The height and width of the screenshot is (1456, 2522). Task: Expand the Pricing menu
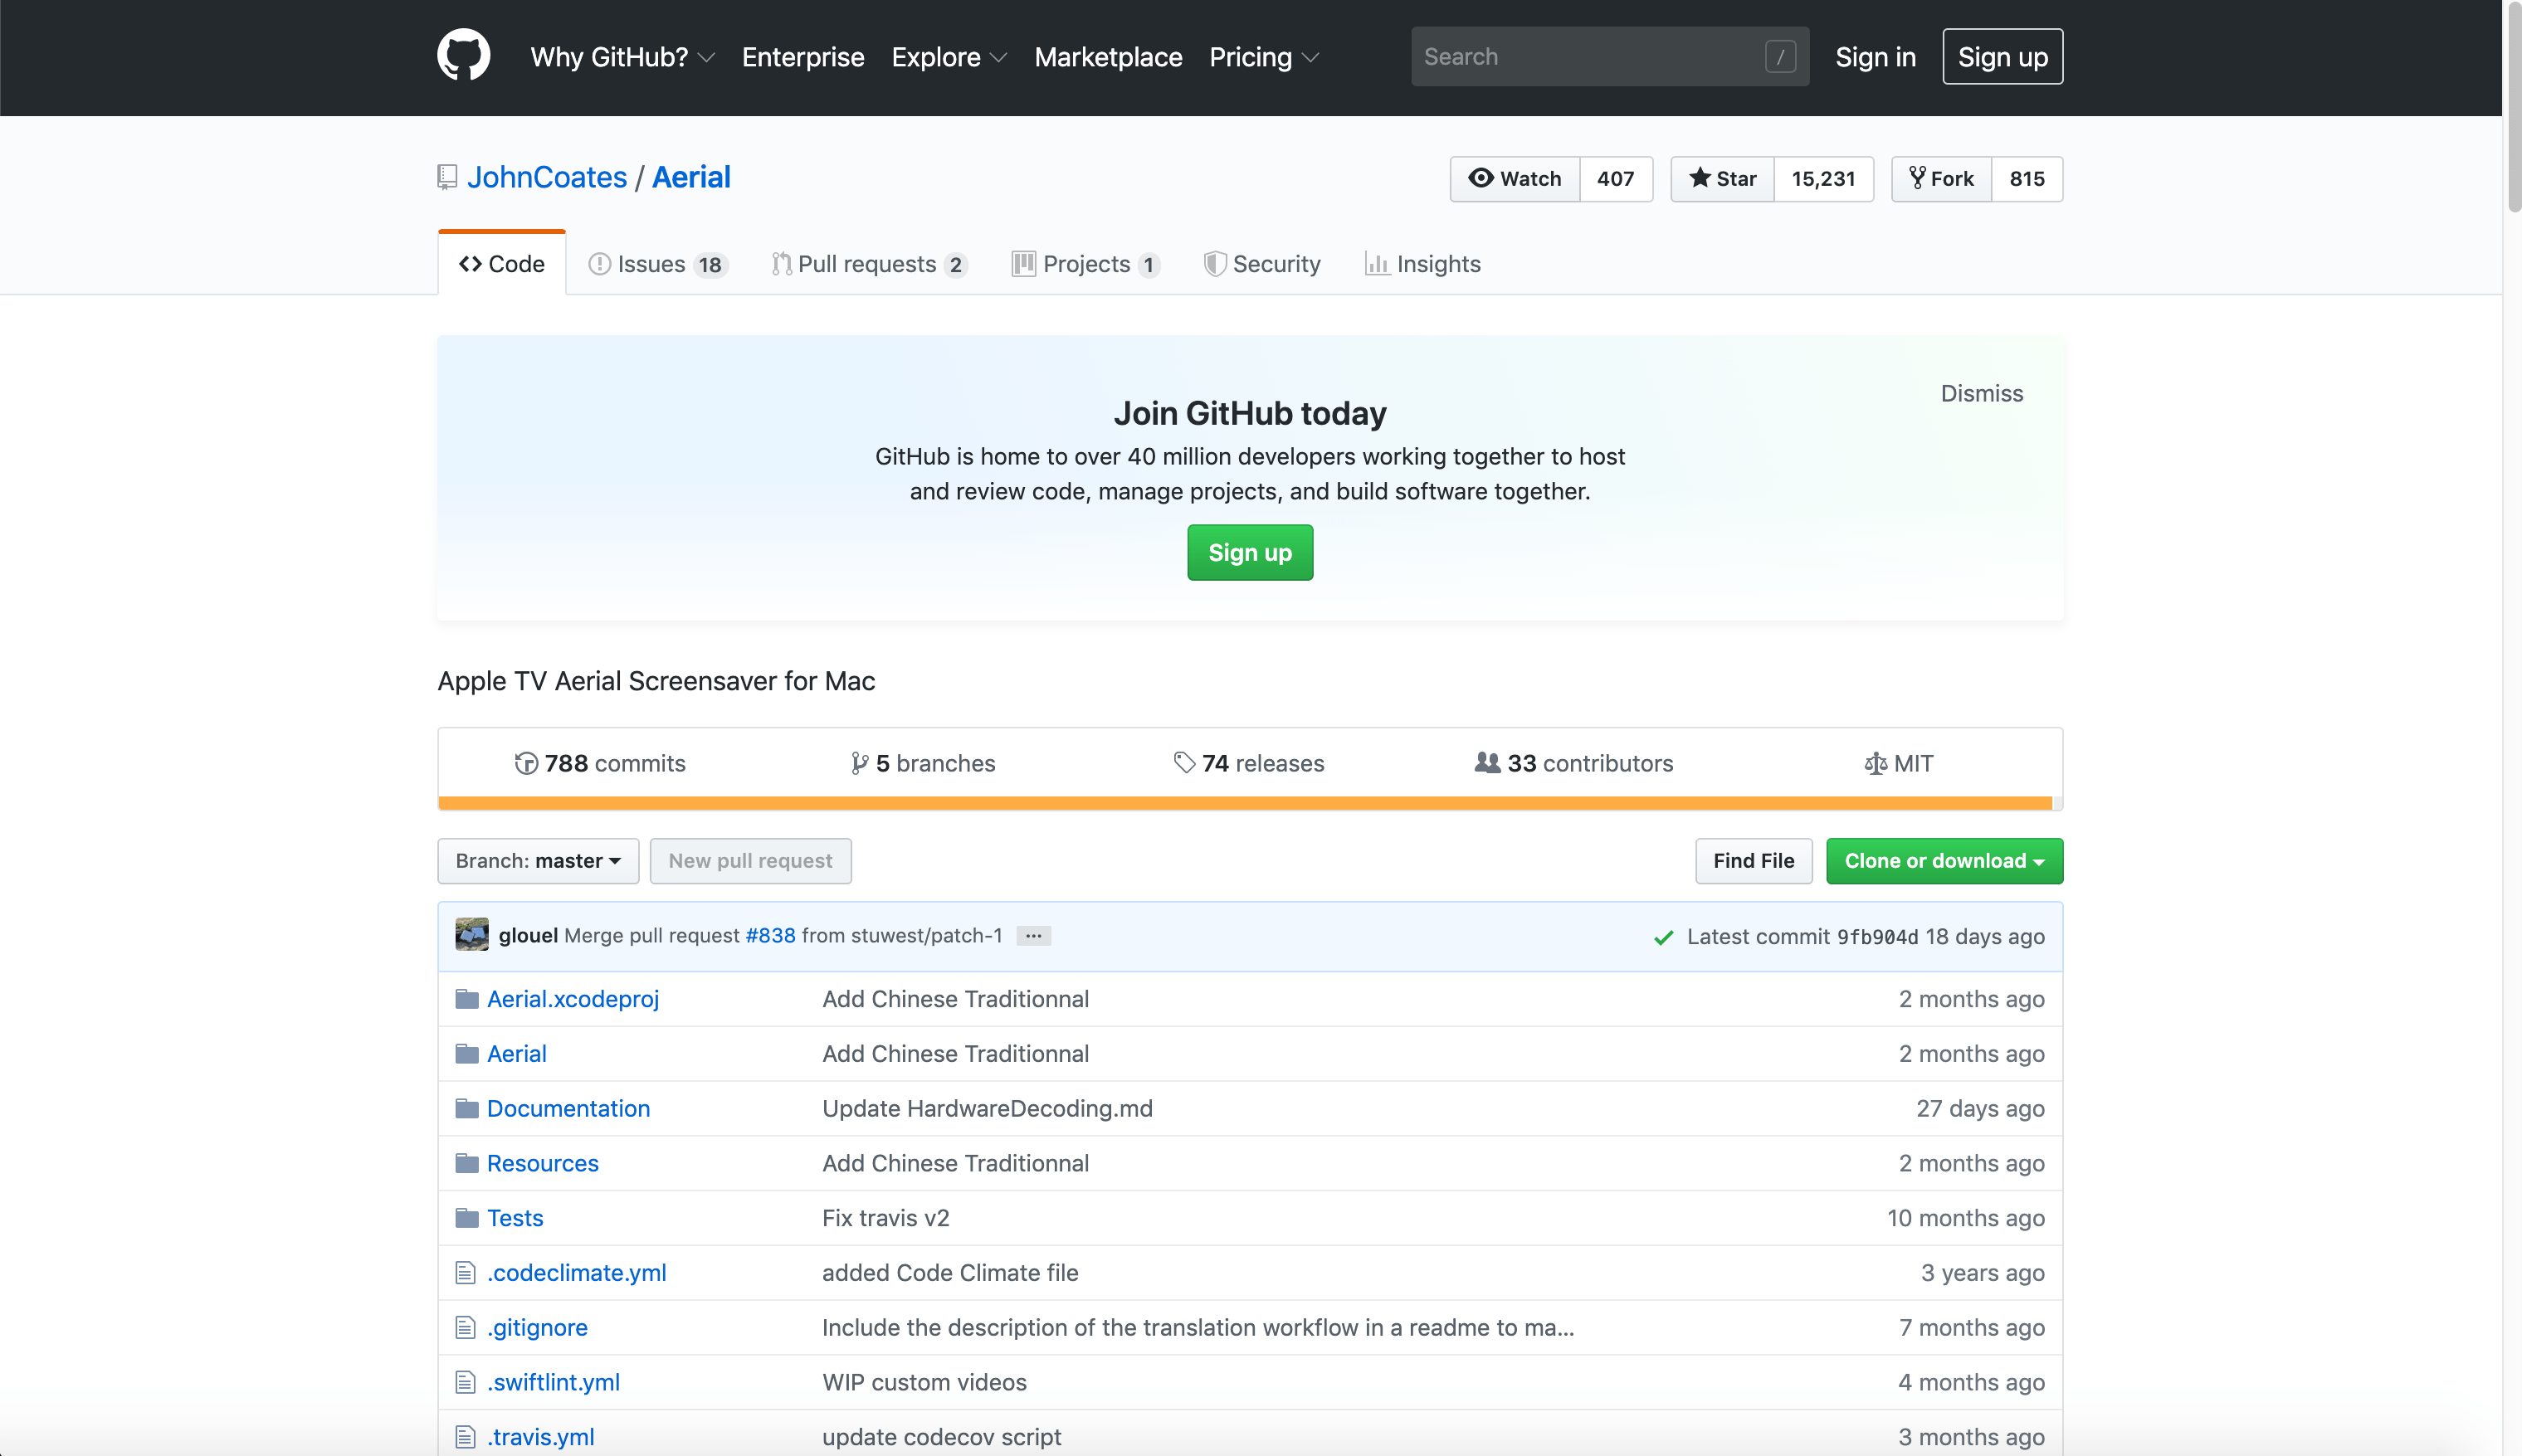click(x=1264, y=57)
